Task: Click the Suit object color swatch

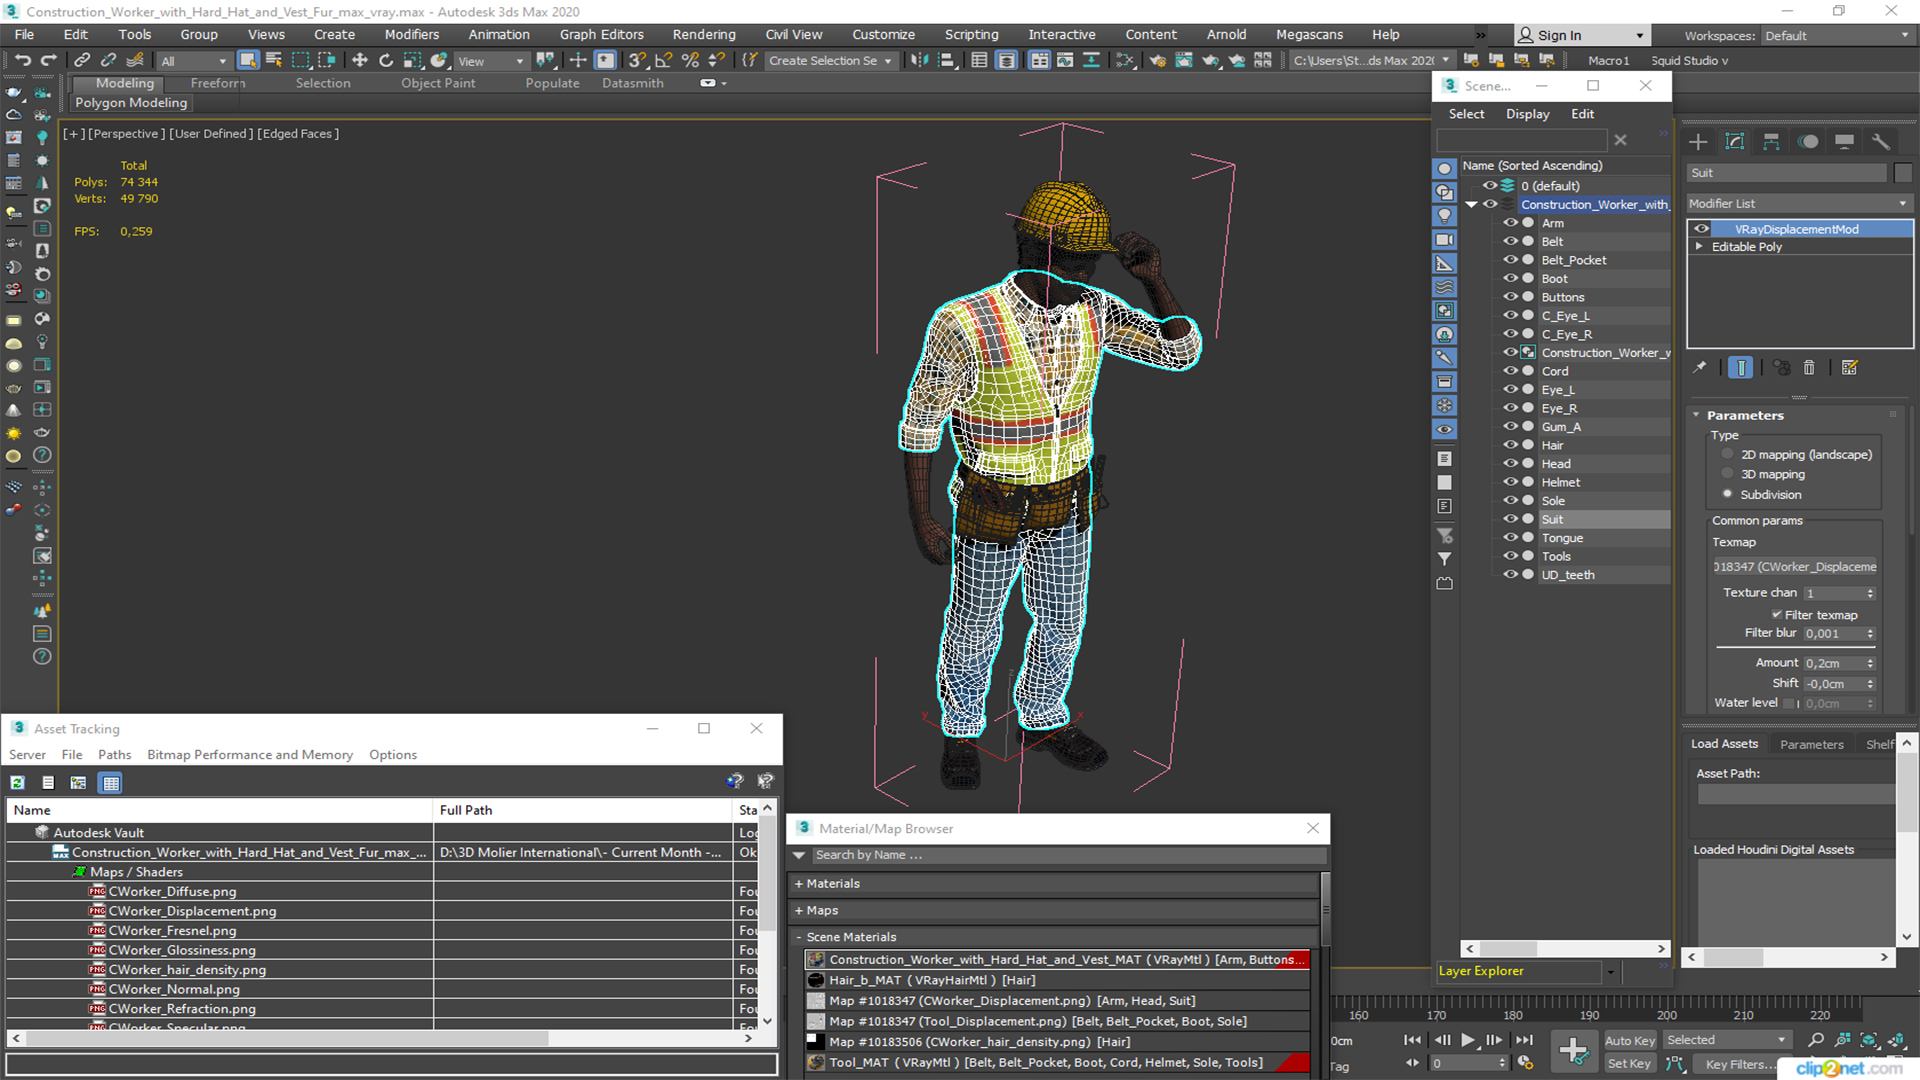Action: [x=1903, y=173]
